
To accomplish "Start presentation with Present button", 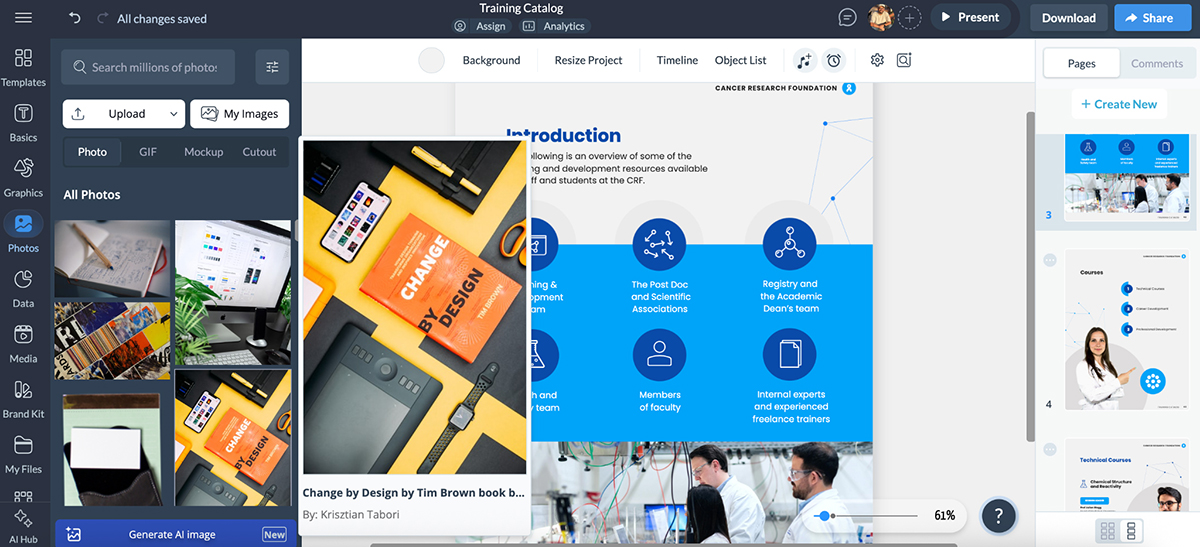I will (x=969, y=17).
